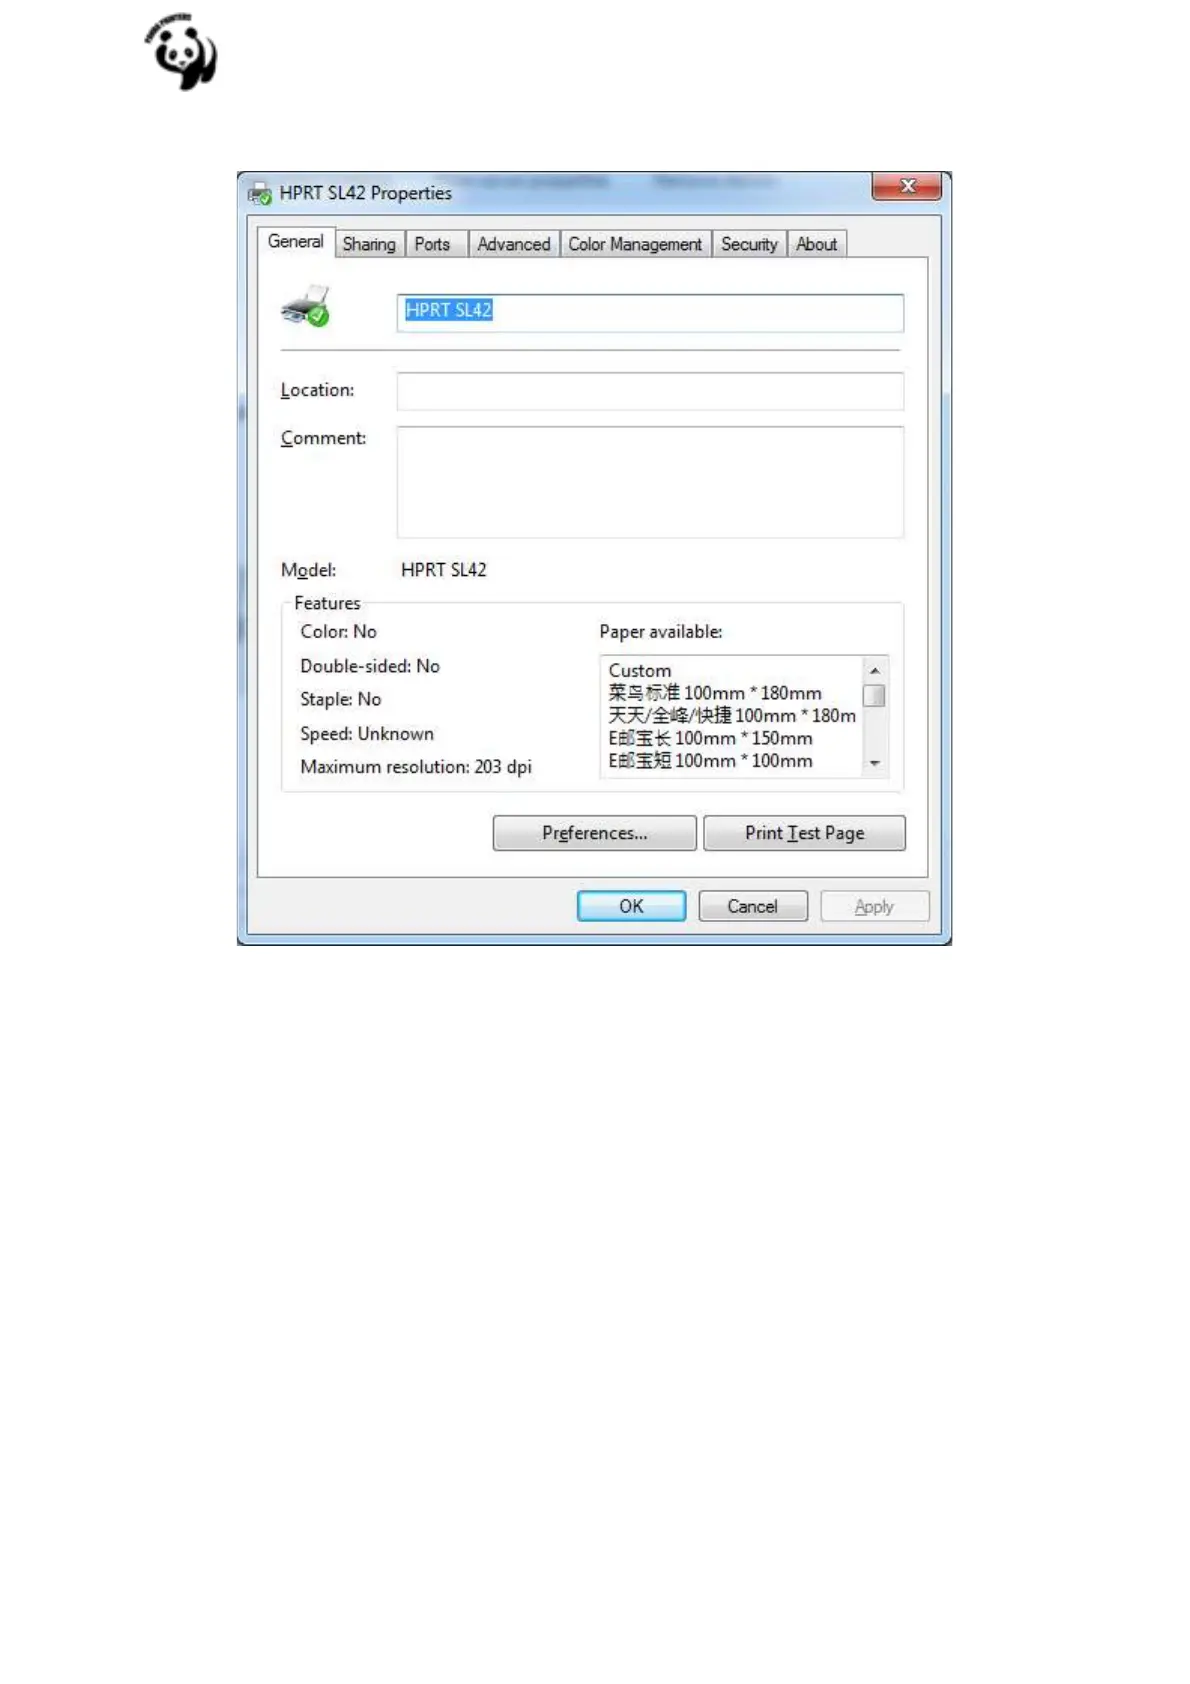
Task: Select the E邮宝长 100mm * 150mm paper entry
Action: (x=710, y=738)
